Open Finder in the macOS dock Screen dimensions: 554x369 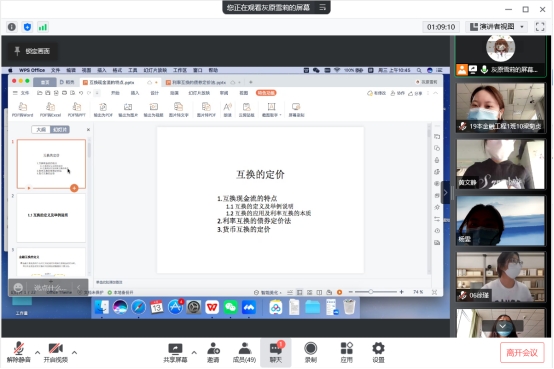click(x=102, y=307)
